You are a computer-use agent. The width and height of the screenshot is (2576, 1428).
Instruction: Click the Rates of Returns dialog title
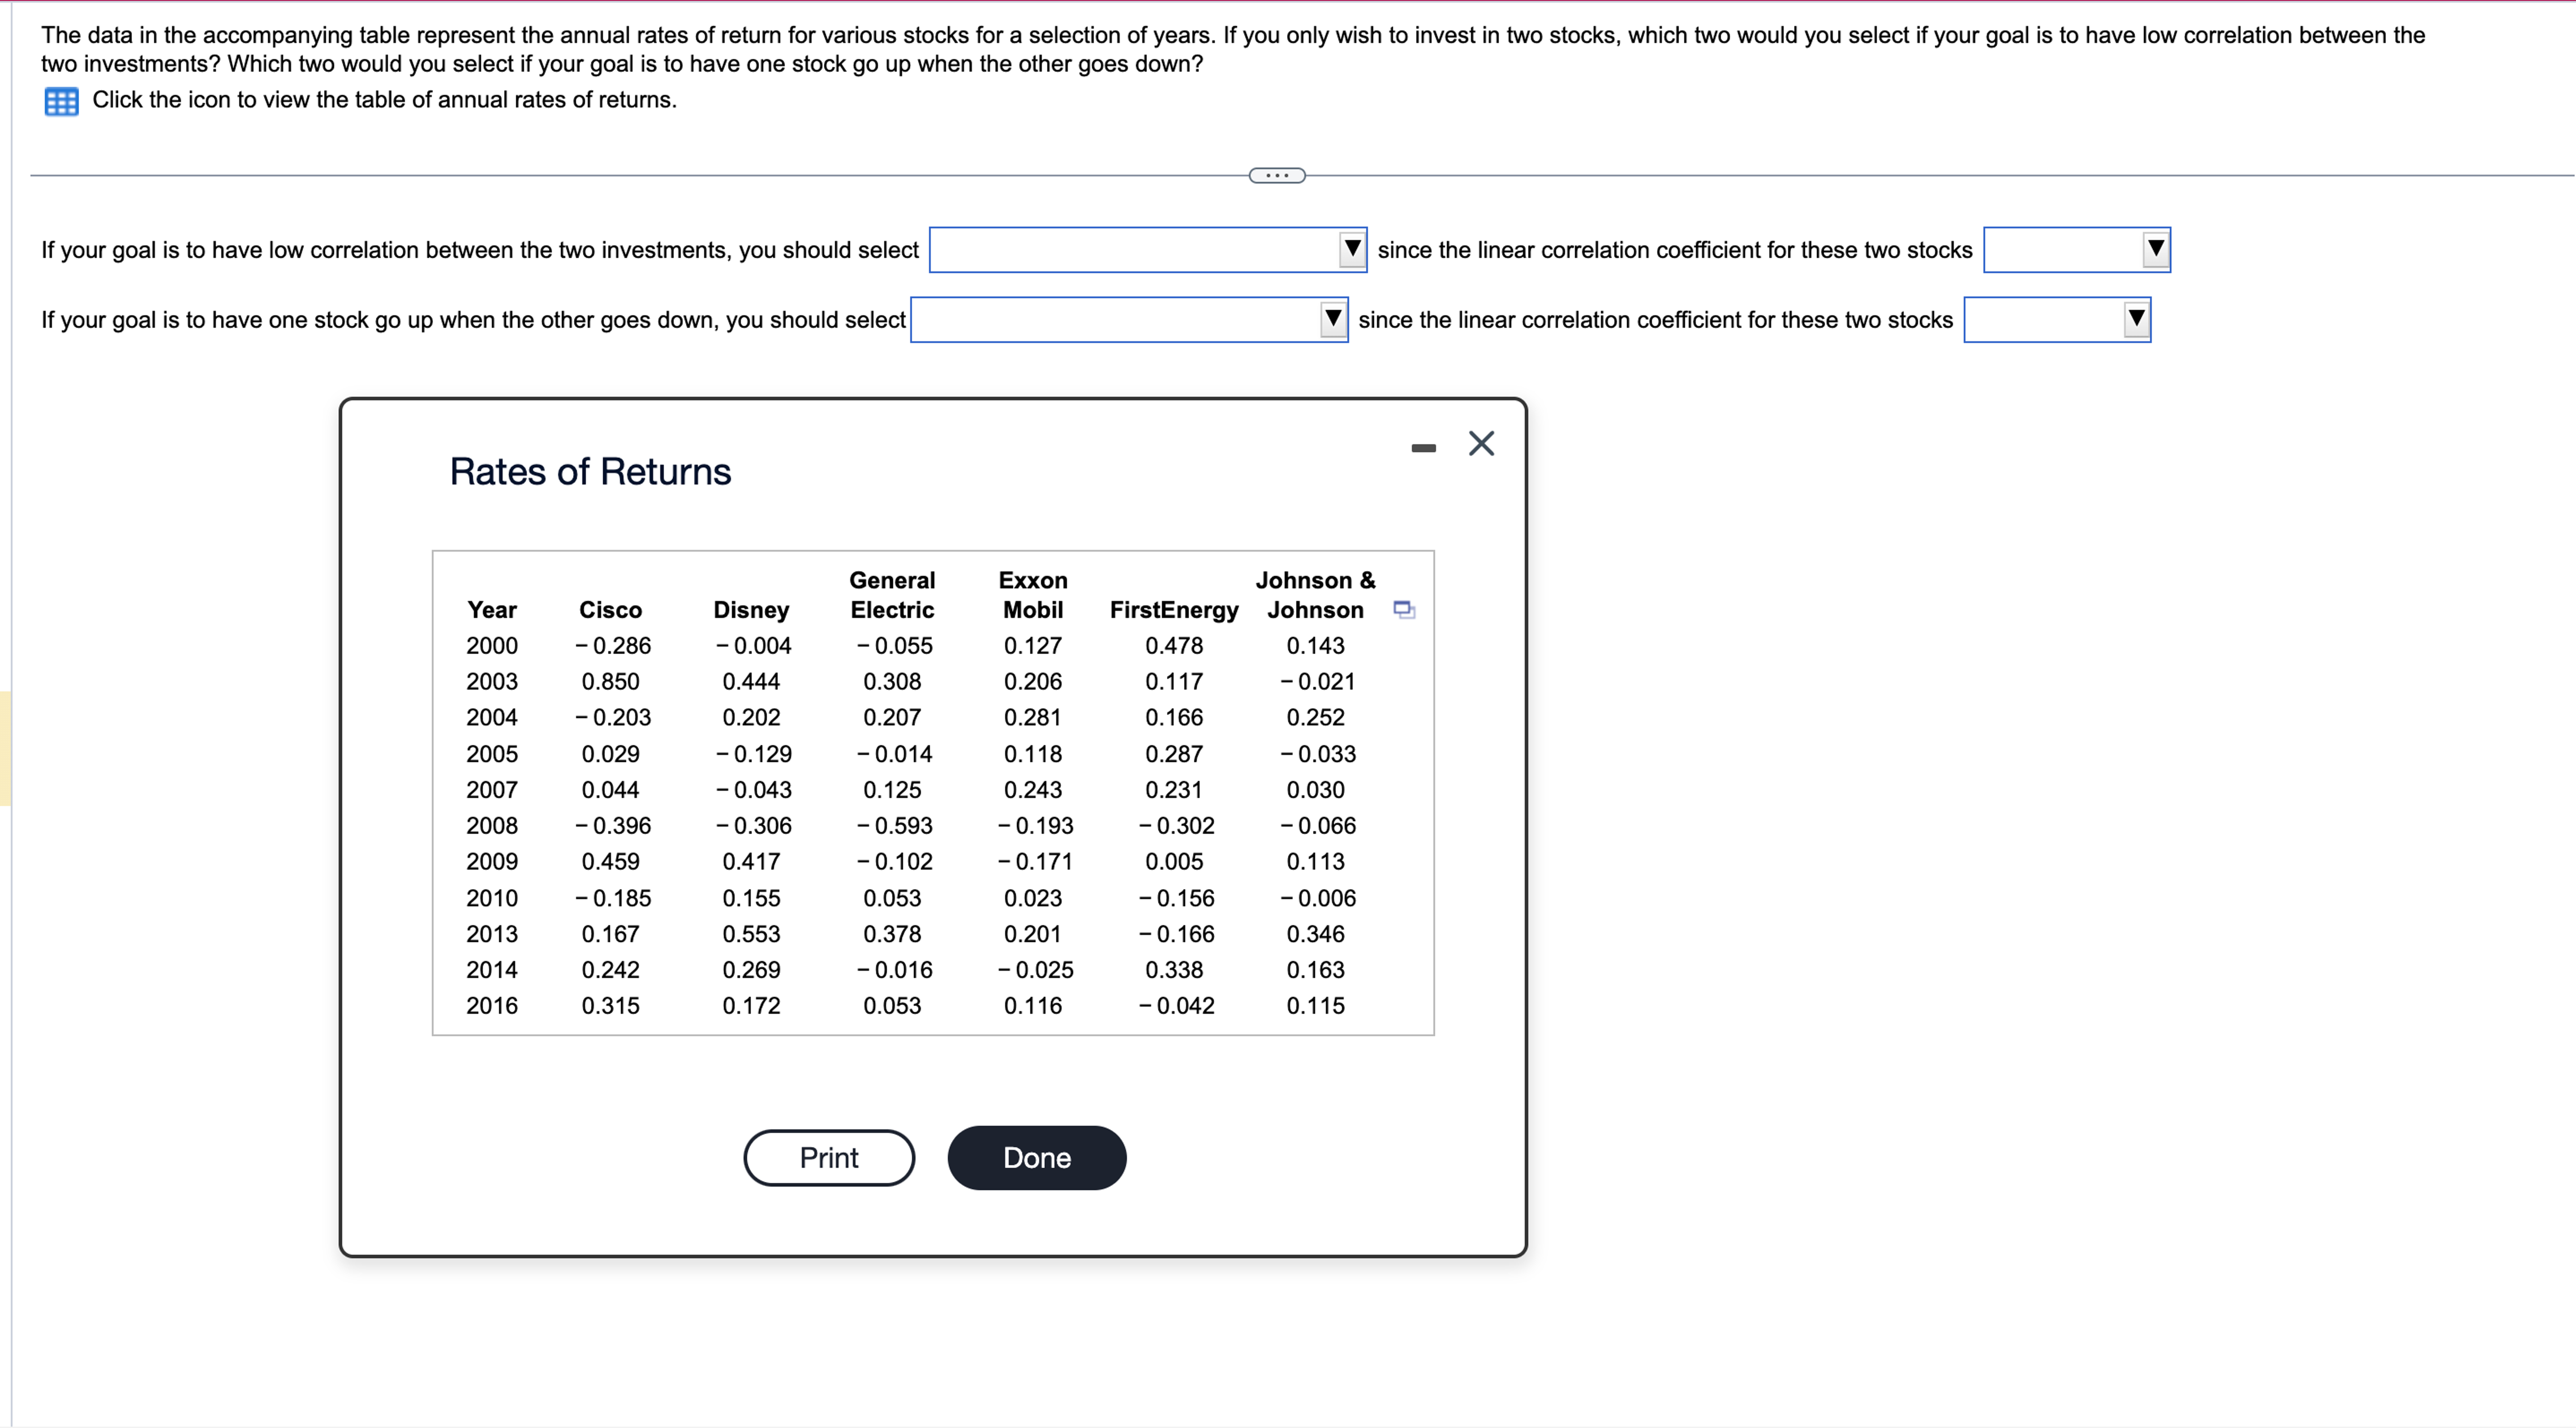[590, 472]
